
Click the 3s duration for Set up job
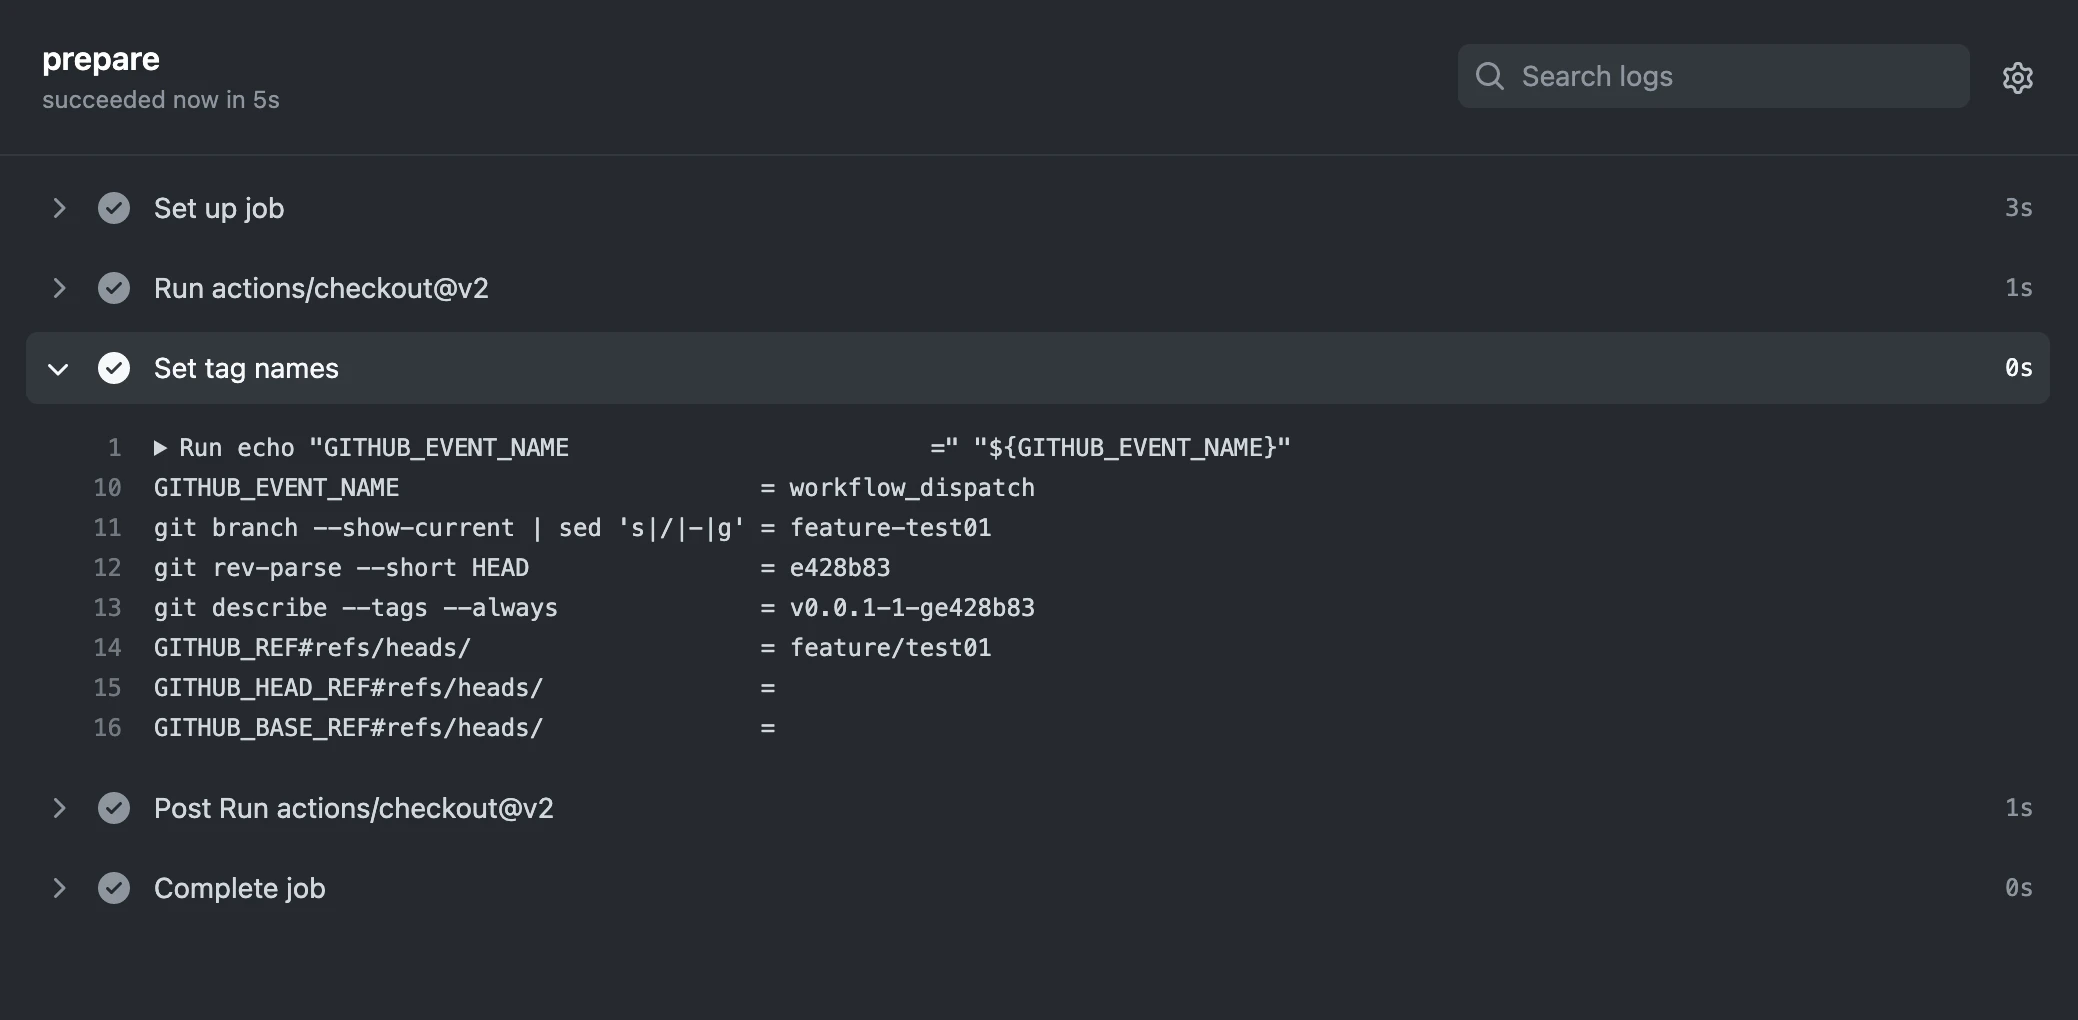click(x=2018, y=208)
